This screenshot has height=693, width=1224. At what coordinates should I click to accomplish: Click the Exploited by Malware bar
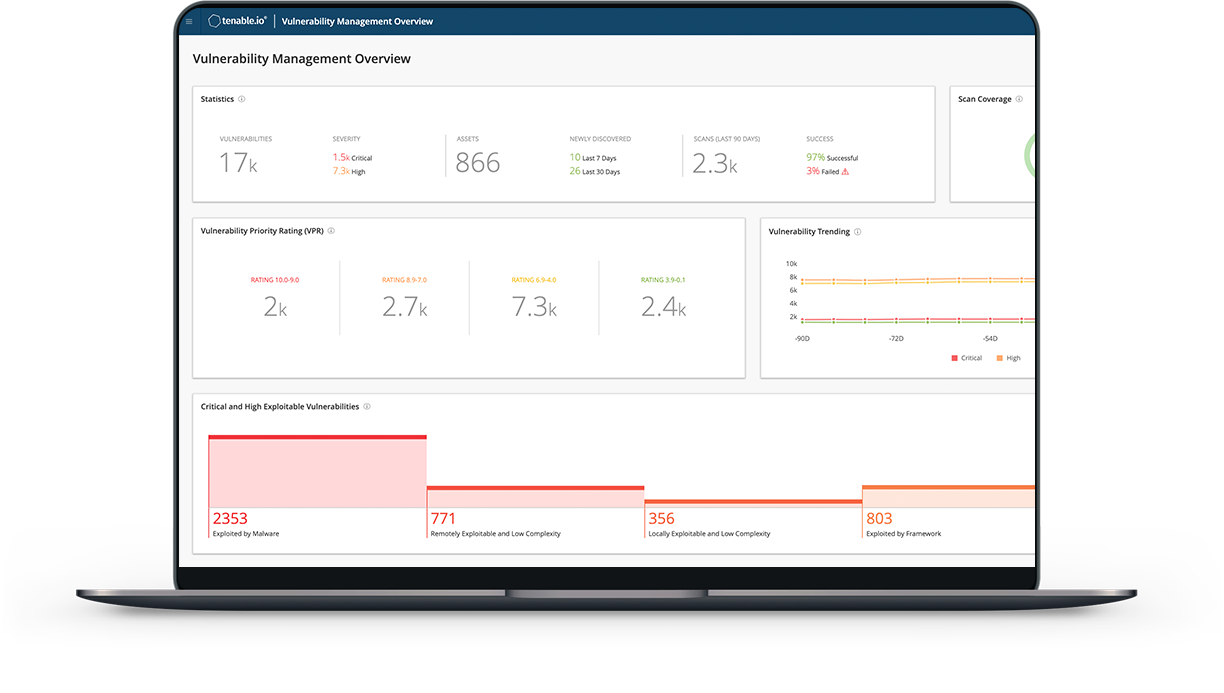click(x=317, y=471)
